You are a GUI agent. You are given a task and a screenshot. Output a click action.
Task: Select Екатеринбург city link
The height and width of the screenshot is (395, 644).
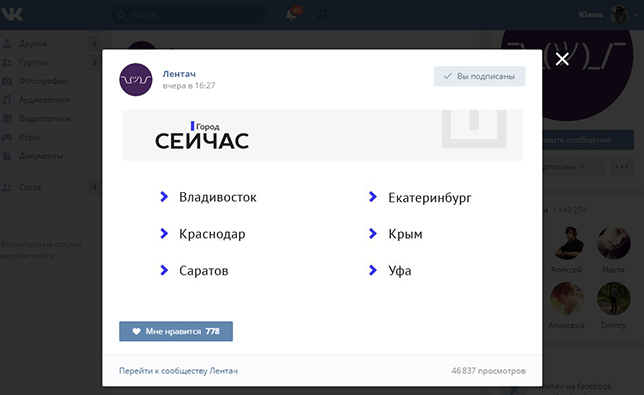coord(430,198)
